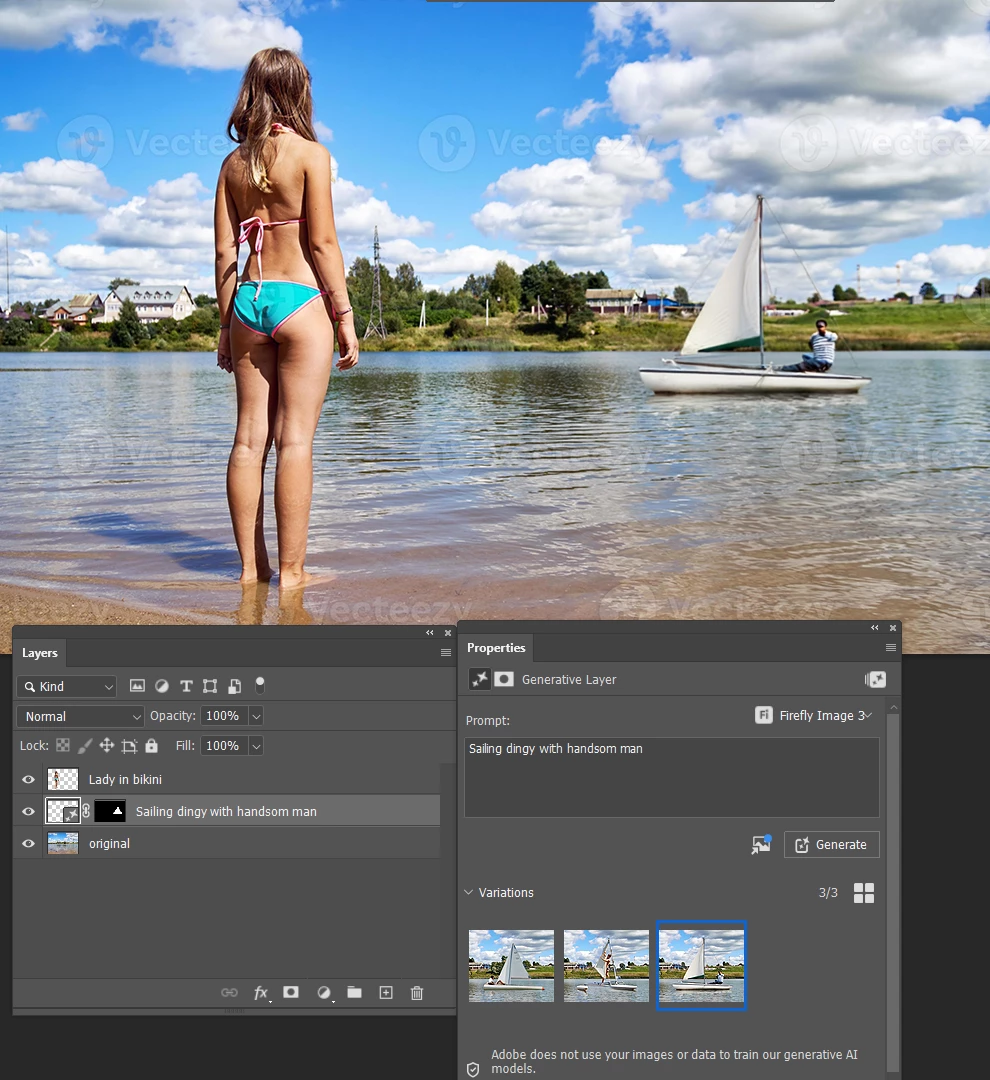990x1080 pixels.
Task: Create new fill or adjustment layer
Action: [x=324, y=993]
